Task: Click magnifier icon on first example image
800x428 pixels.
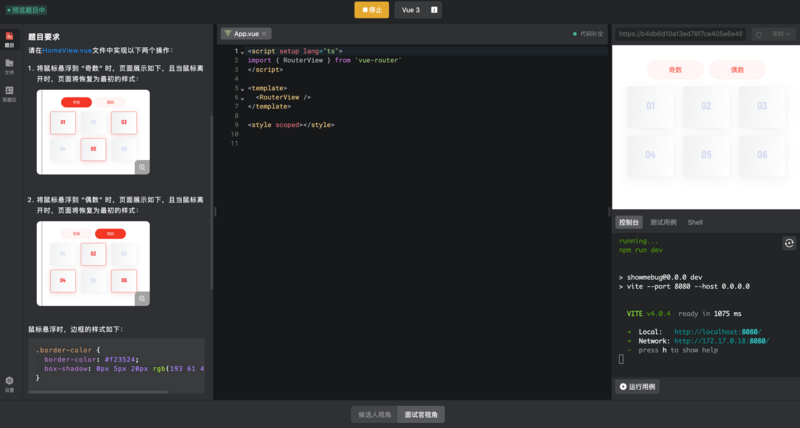Action: [142, 167]
